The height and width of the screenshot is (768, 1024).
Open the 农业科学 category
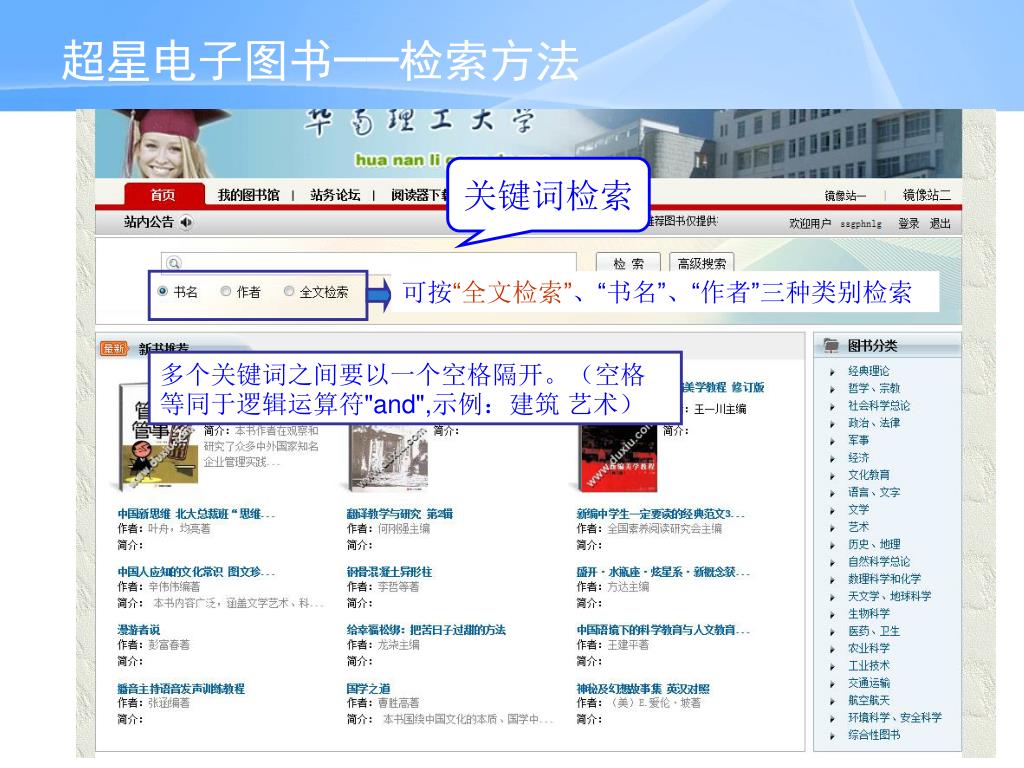click(869, 648)
